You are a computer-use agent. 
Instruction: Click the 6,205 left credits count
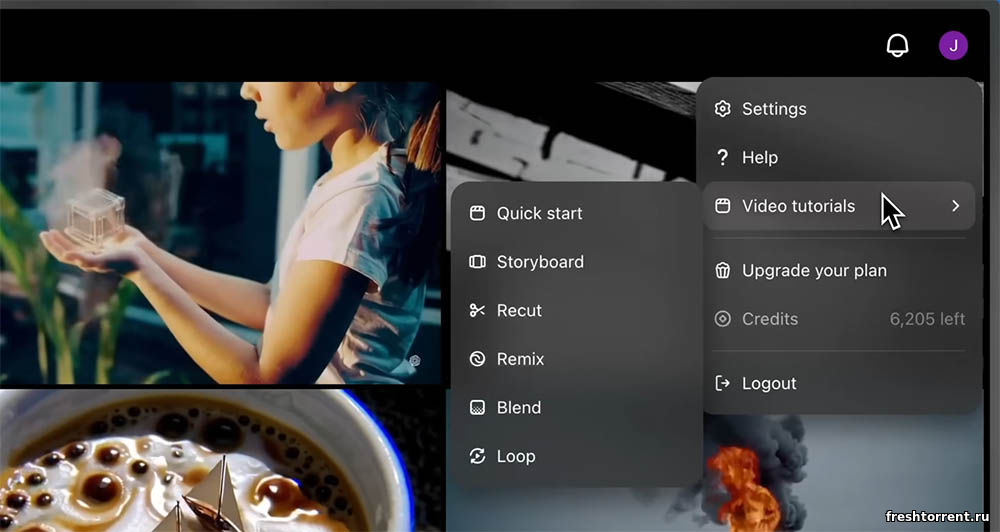coord(927,319)
